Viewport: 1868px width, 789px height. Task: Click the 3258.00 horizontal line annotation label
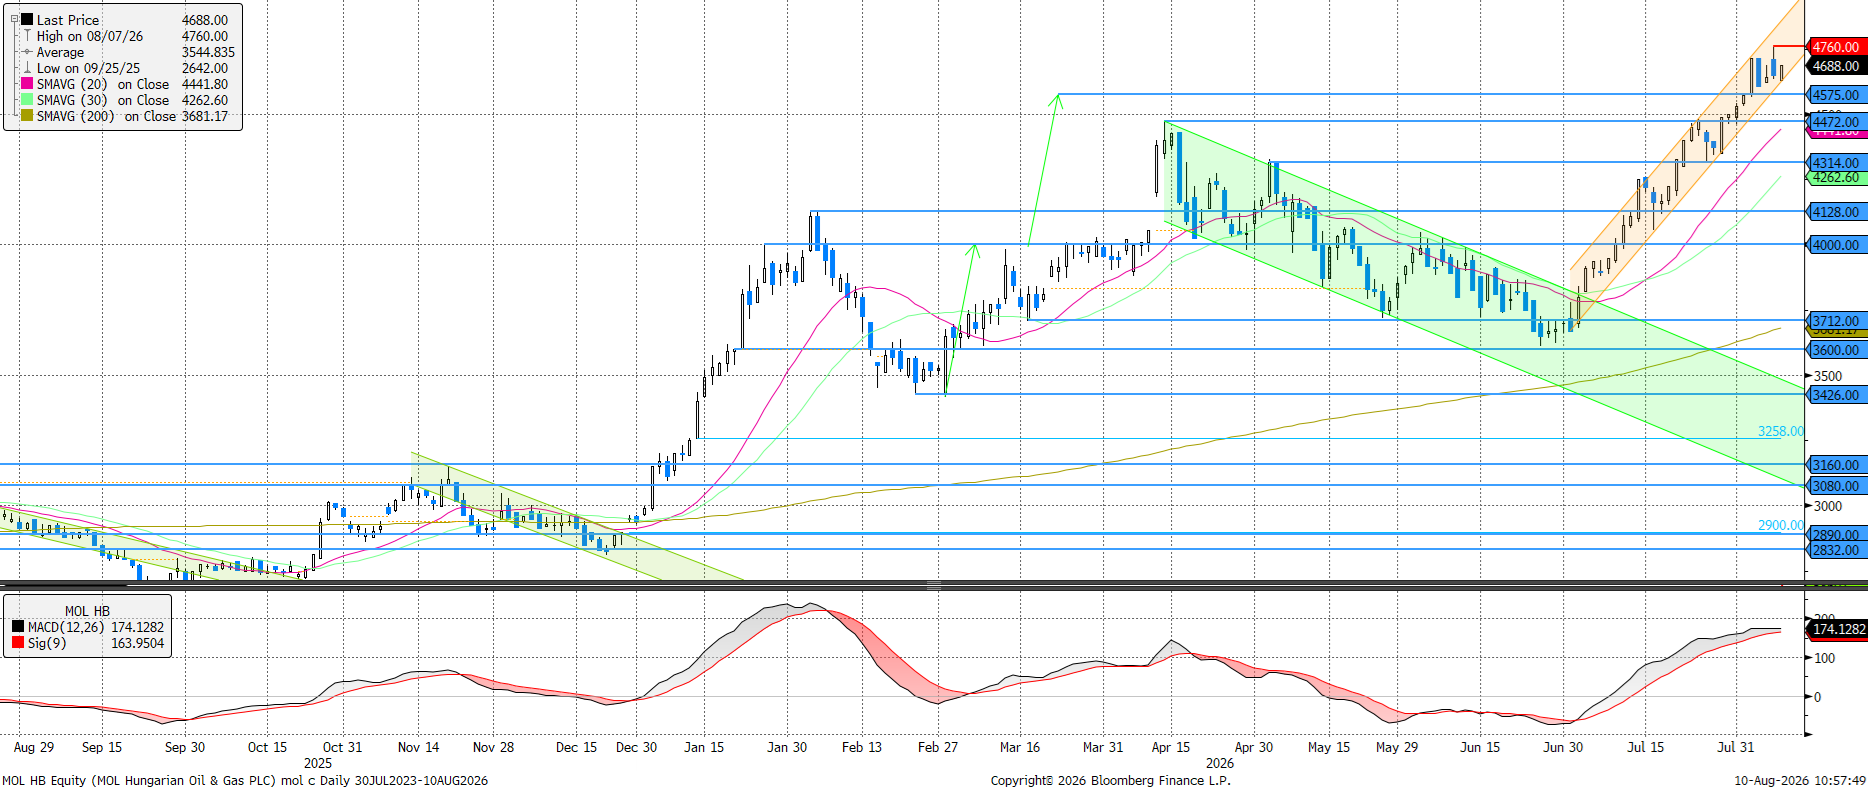pyautogui.click(x=1781, y=431)
